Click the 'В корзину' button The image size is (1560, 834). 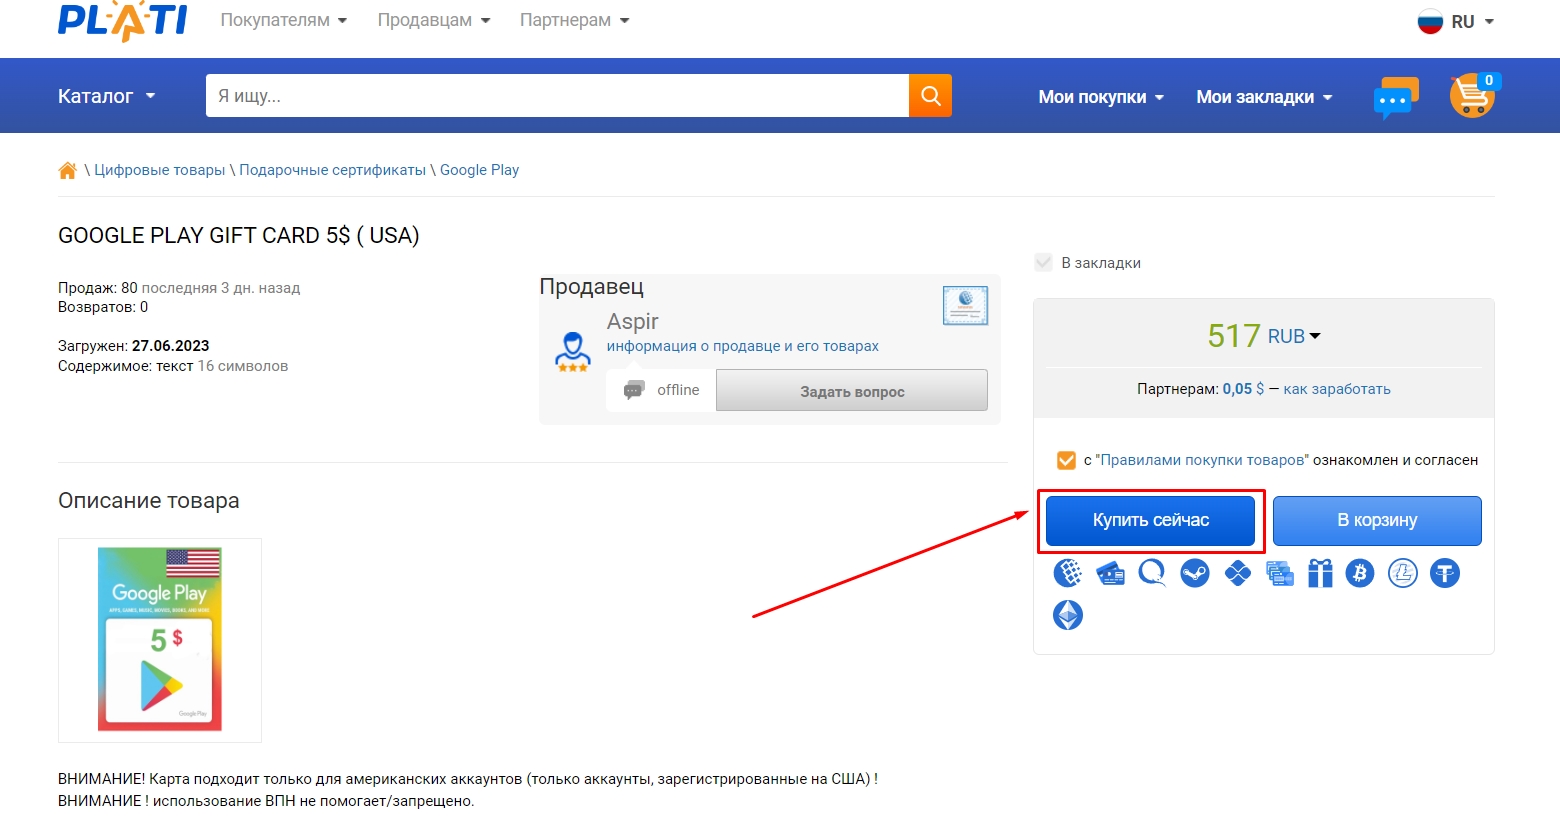tap(1377, 520)
